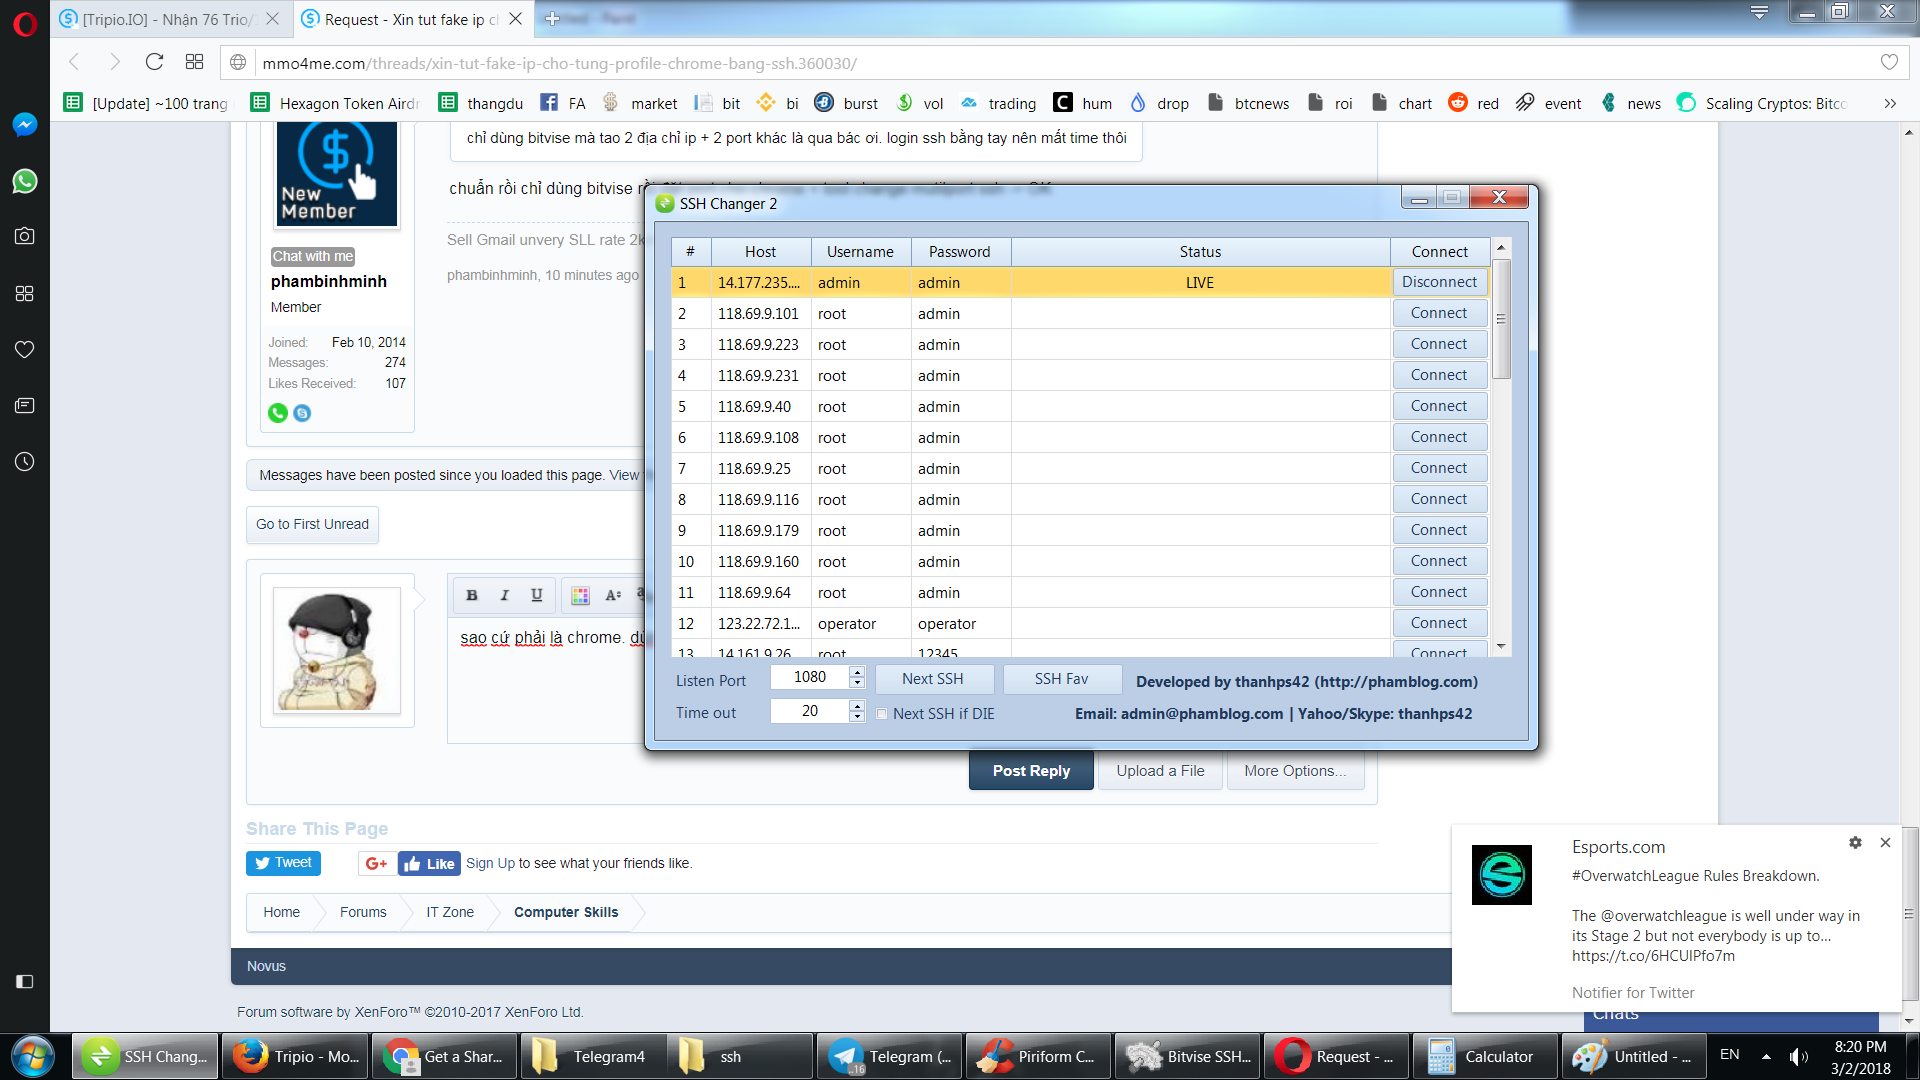Click the Bold formatting icon
The height and width of the screenshot is (1080, 1920).
(472, 595)
